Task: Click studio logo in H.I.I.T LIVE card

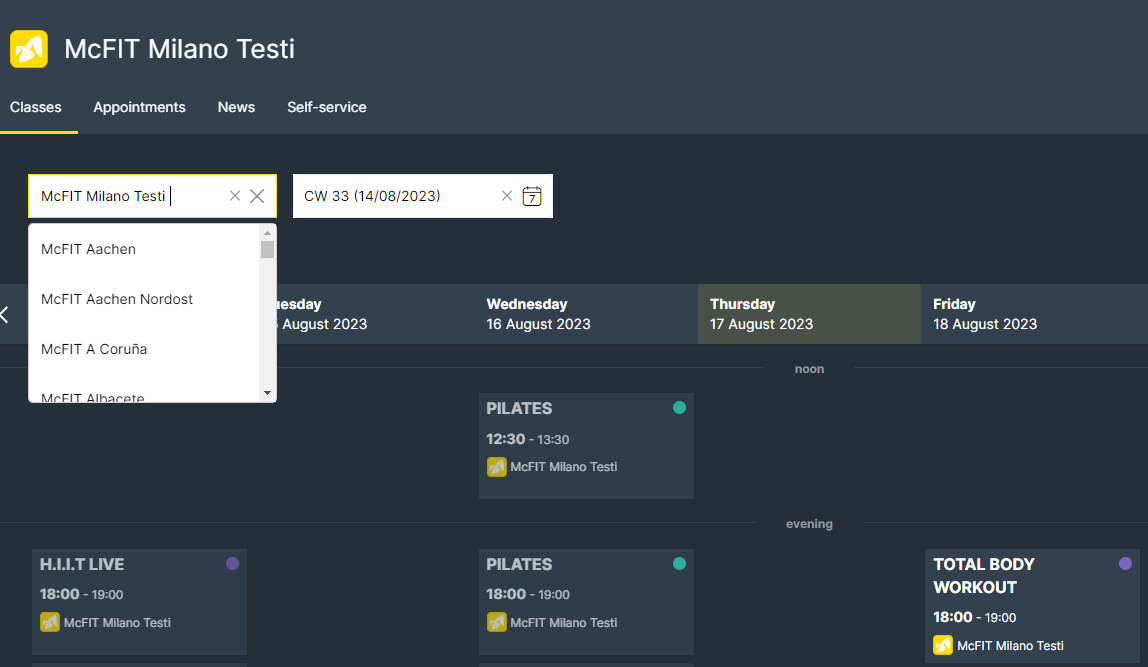Action: 50,622
